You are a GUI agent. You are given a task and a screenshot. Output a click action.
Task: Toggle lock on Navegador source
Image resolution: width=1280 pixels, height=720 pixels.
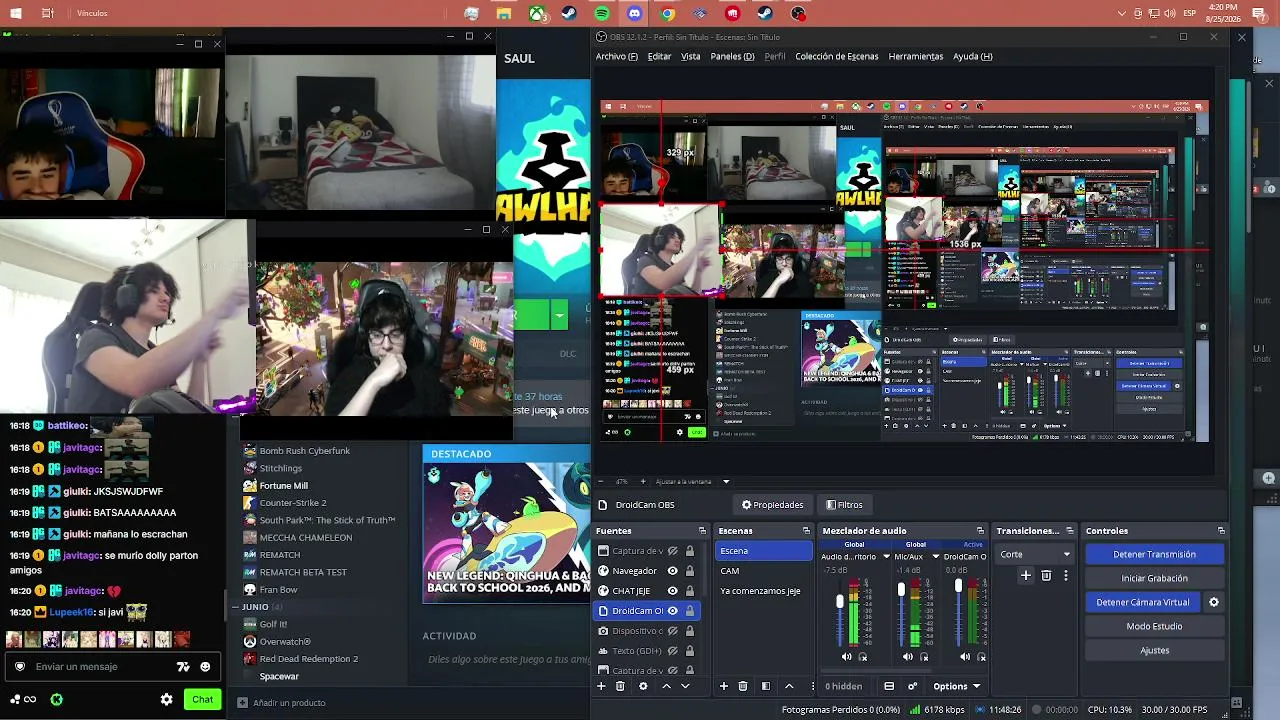[689, 571]
